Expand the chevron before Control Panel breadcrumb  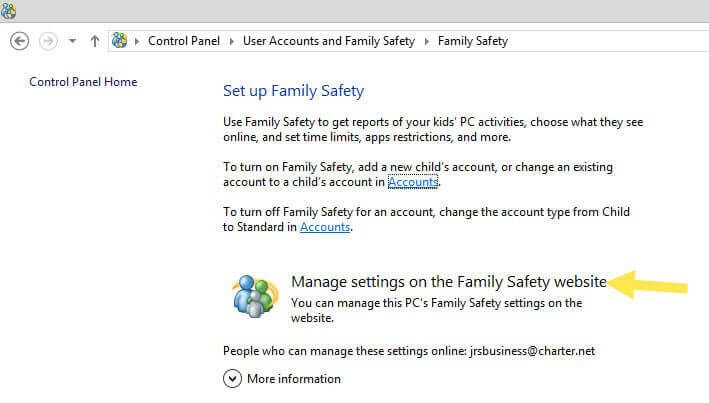tap(139, 41)
